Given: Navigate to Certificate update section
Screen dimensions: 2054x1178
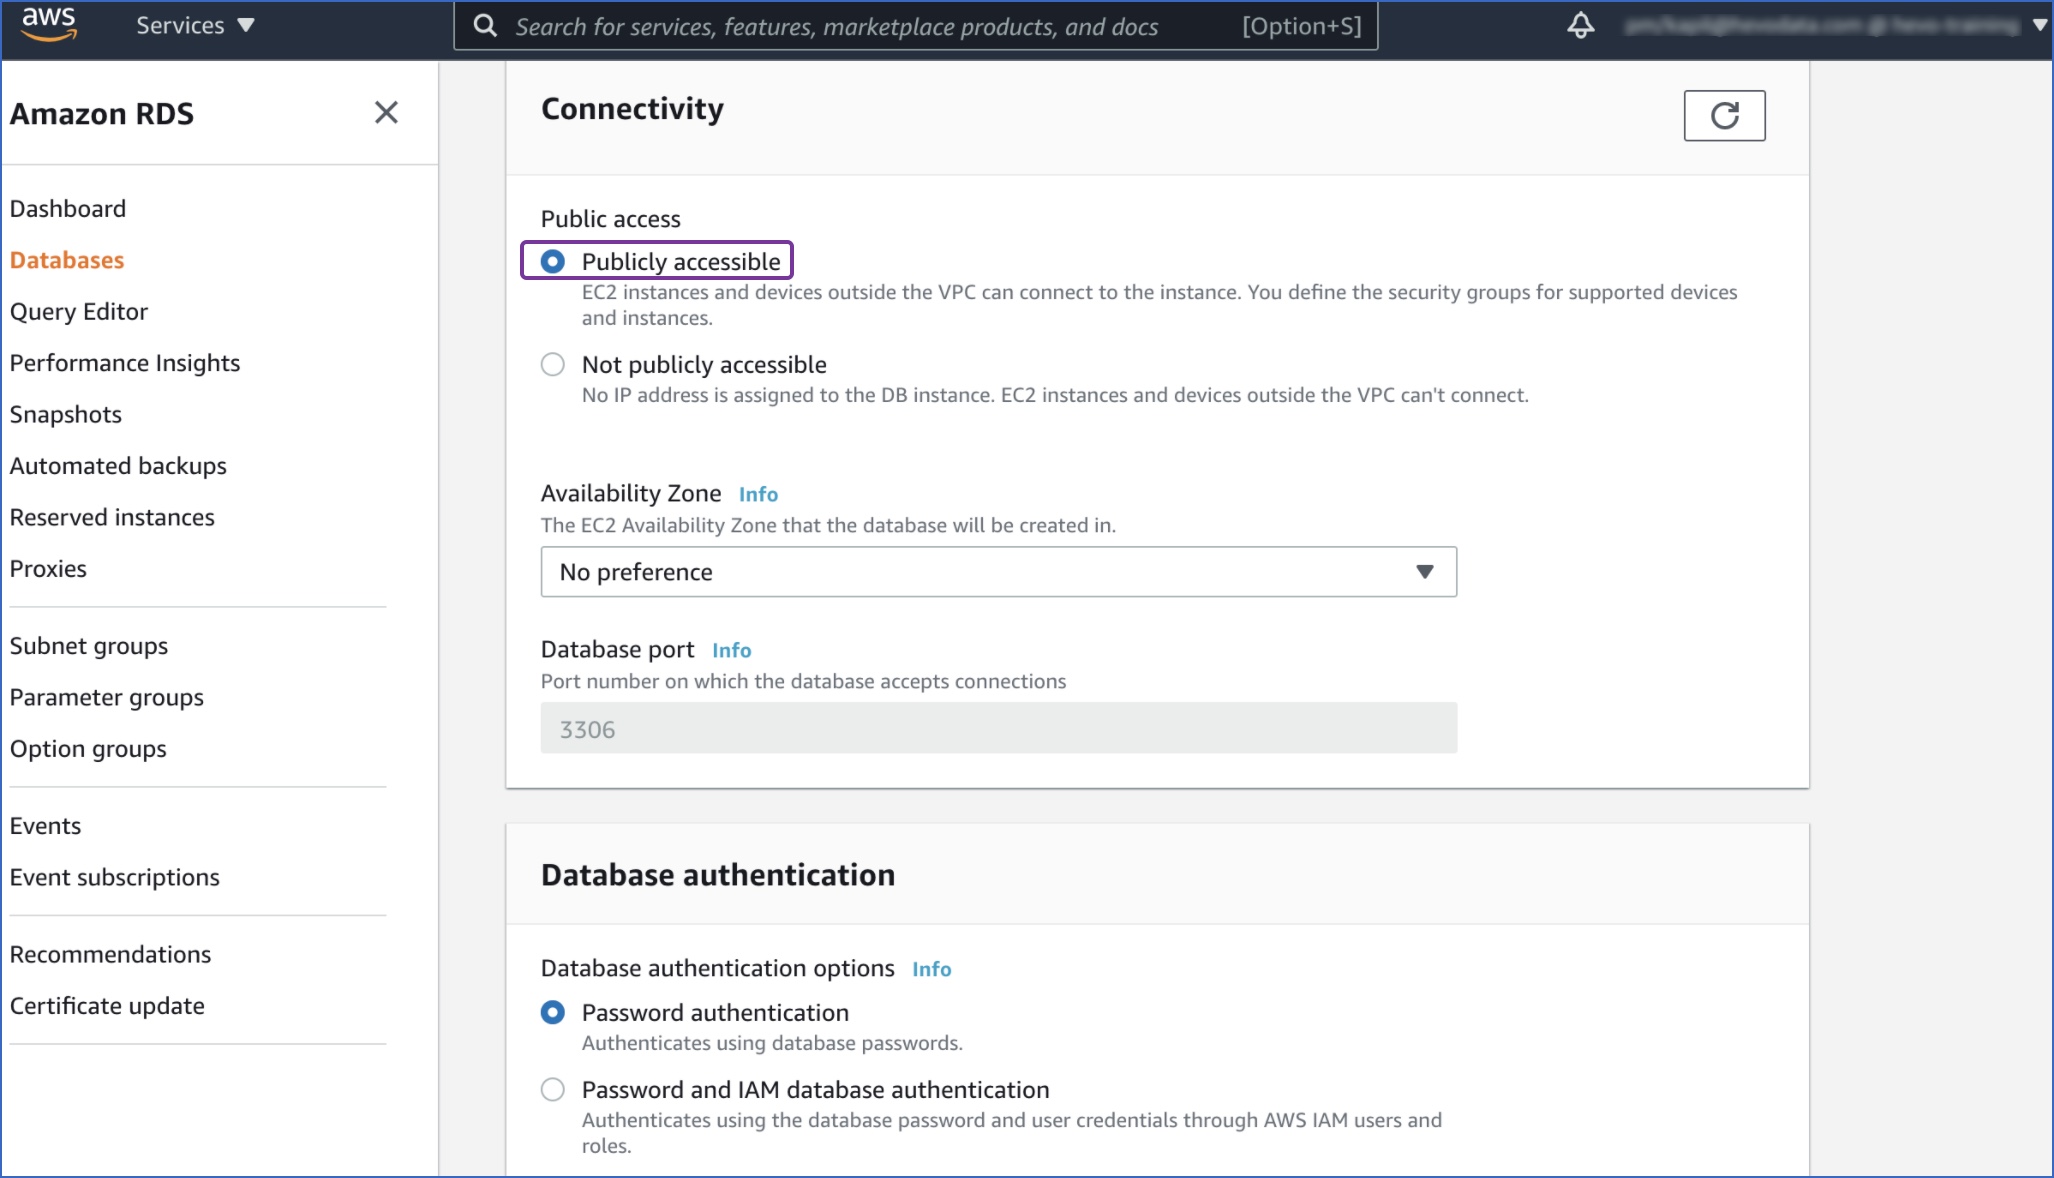Looking at the screenshot, I should click(106, 1004).
